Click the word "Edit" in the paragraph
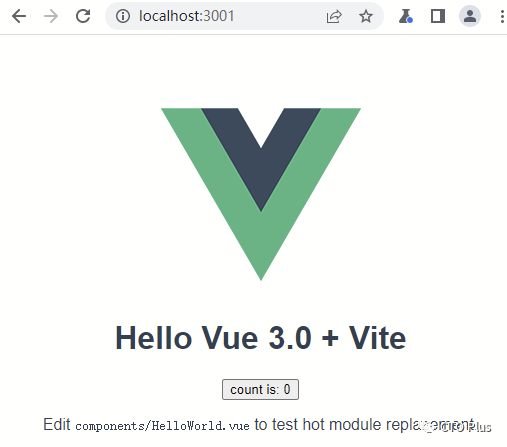 57,424
